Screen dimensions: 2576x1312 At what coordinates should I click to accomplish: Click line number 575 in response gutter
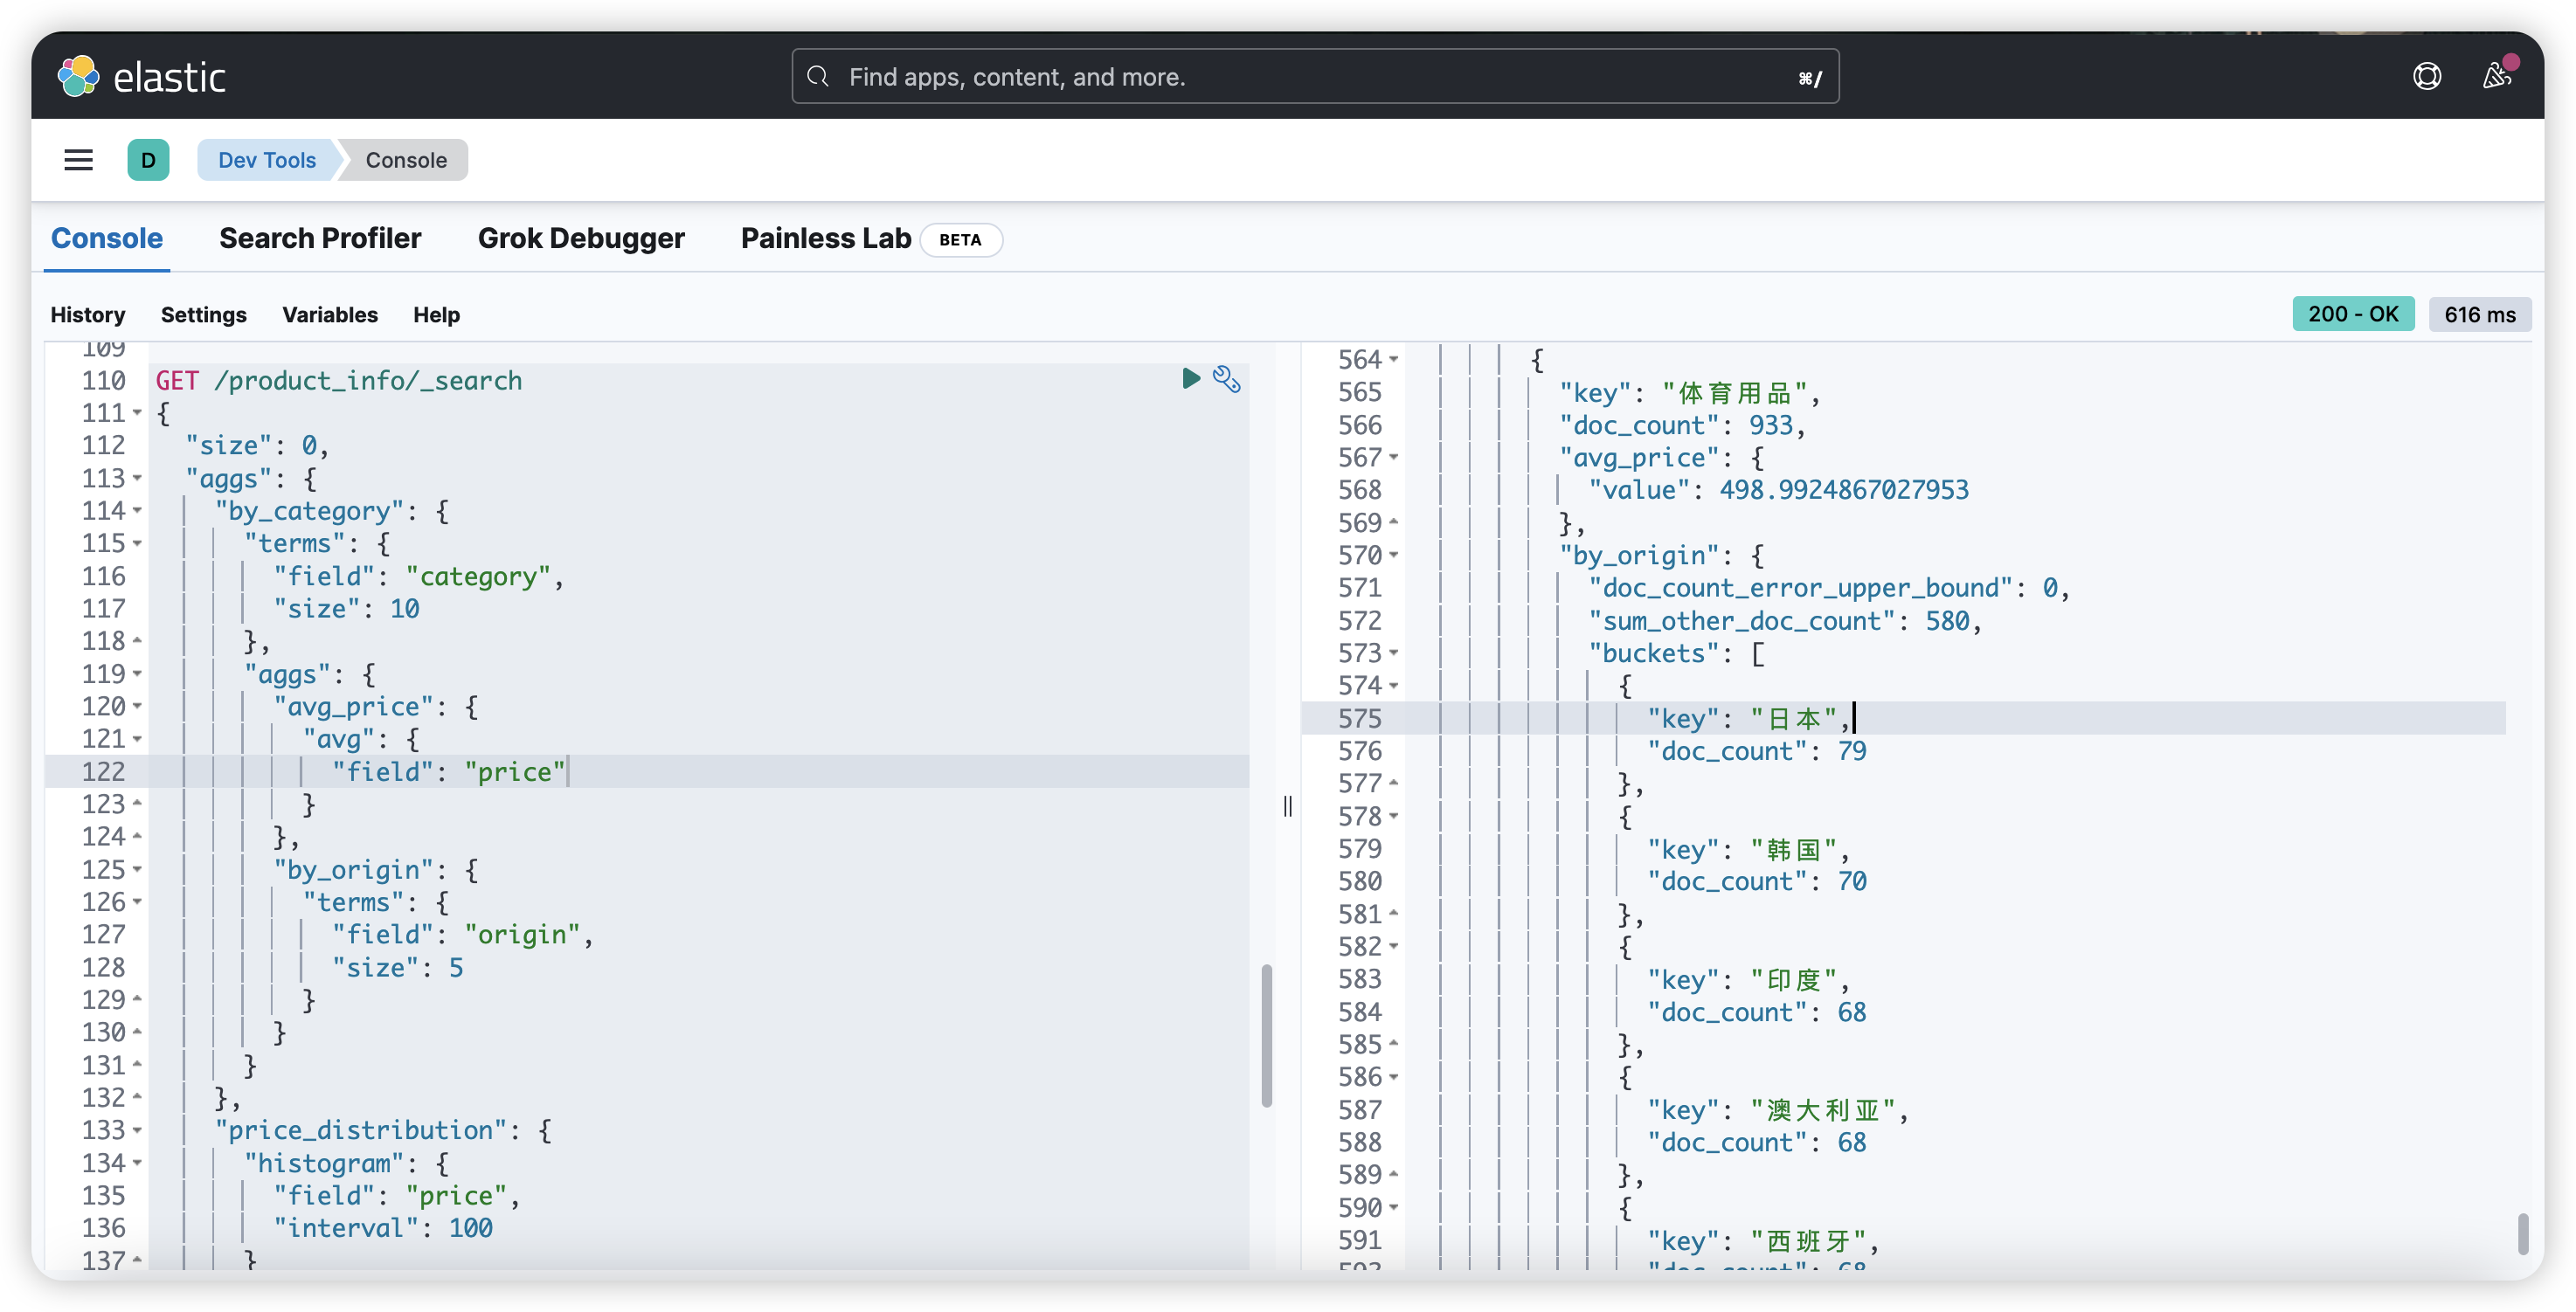click(1360, 718)
